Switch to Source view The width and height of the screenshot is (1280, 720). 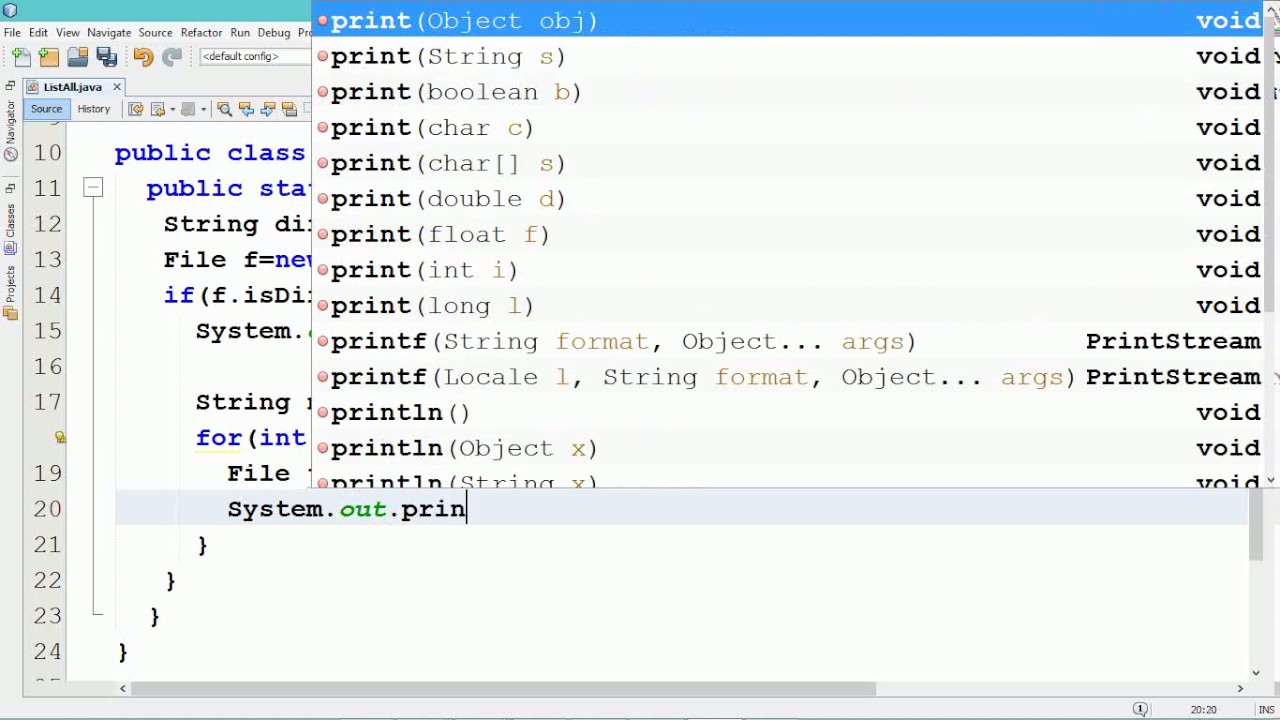(x=46, y=109)
